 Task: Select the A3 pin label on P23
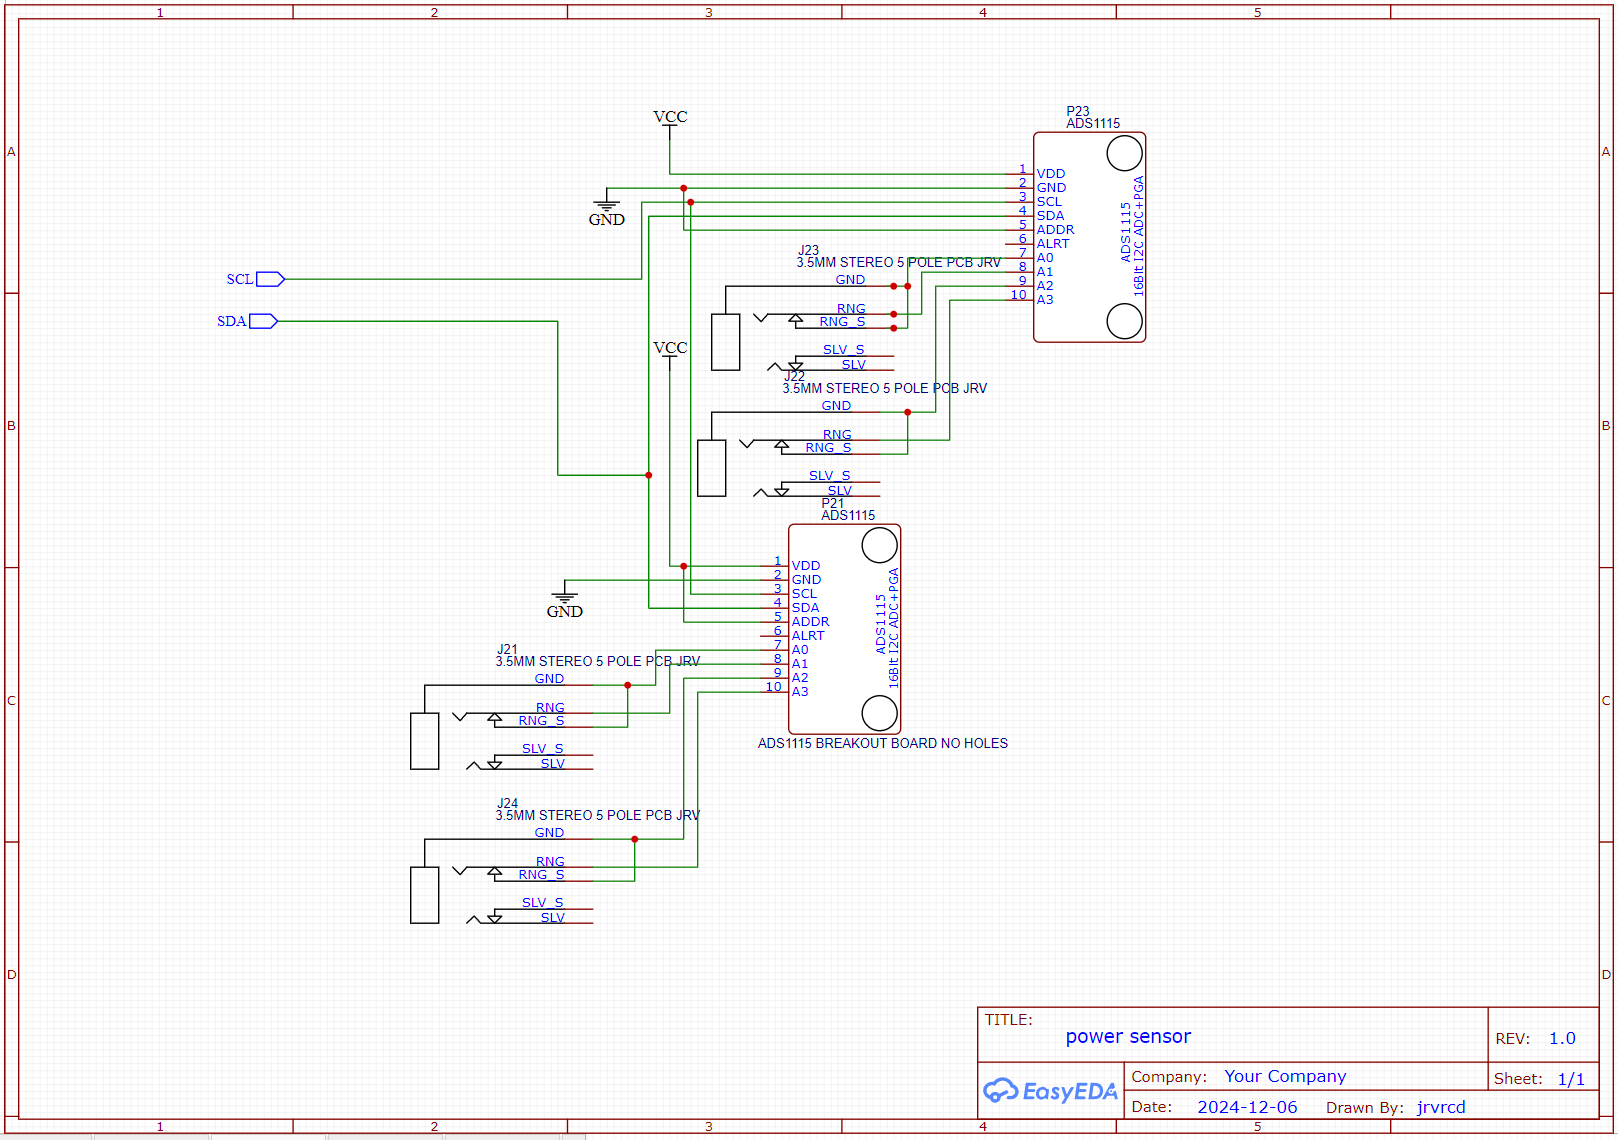tap(1045, 300)
